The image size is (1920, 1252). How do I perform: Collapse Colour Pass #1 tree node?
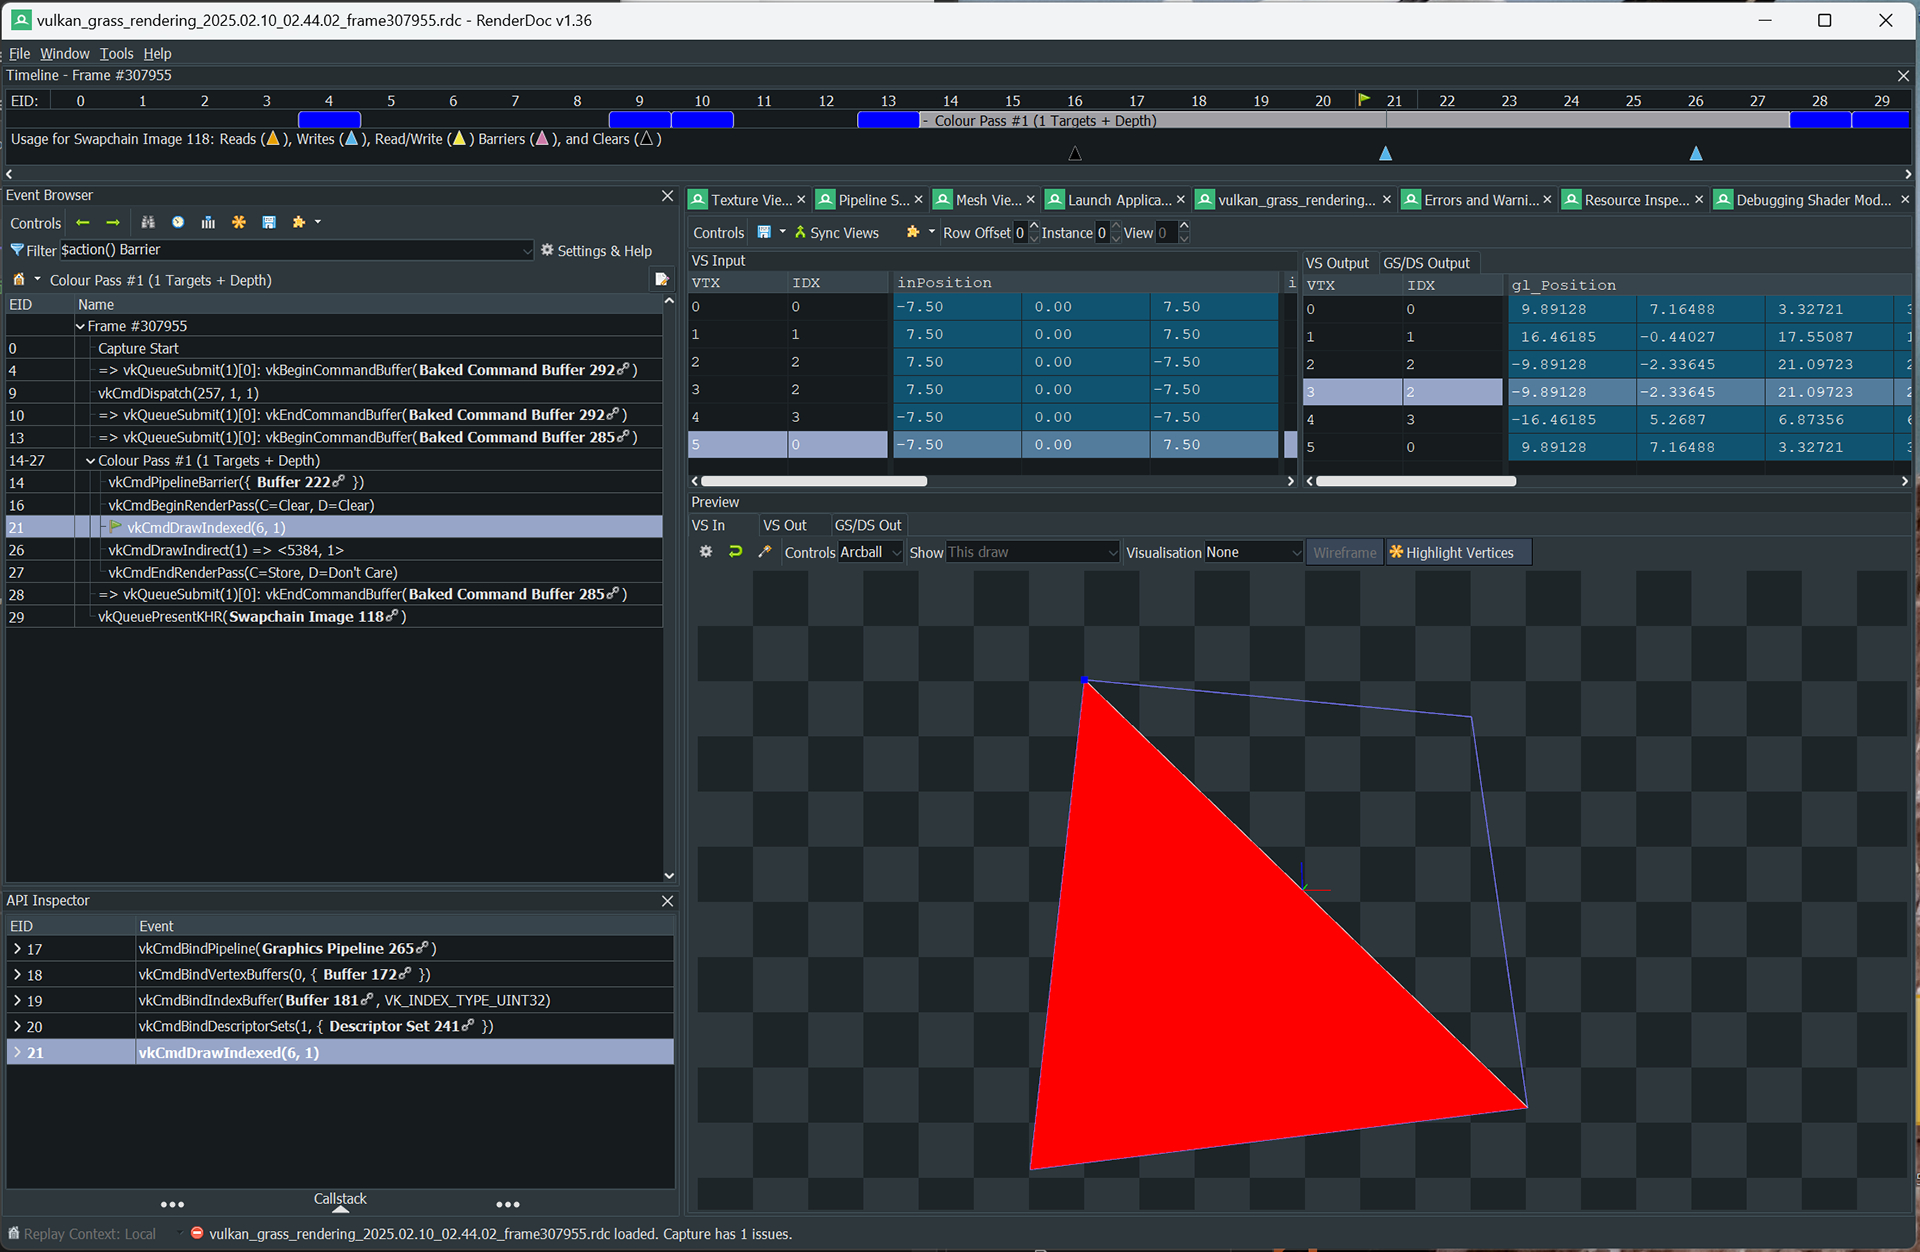pos(90,461)
